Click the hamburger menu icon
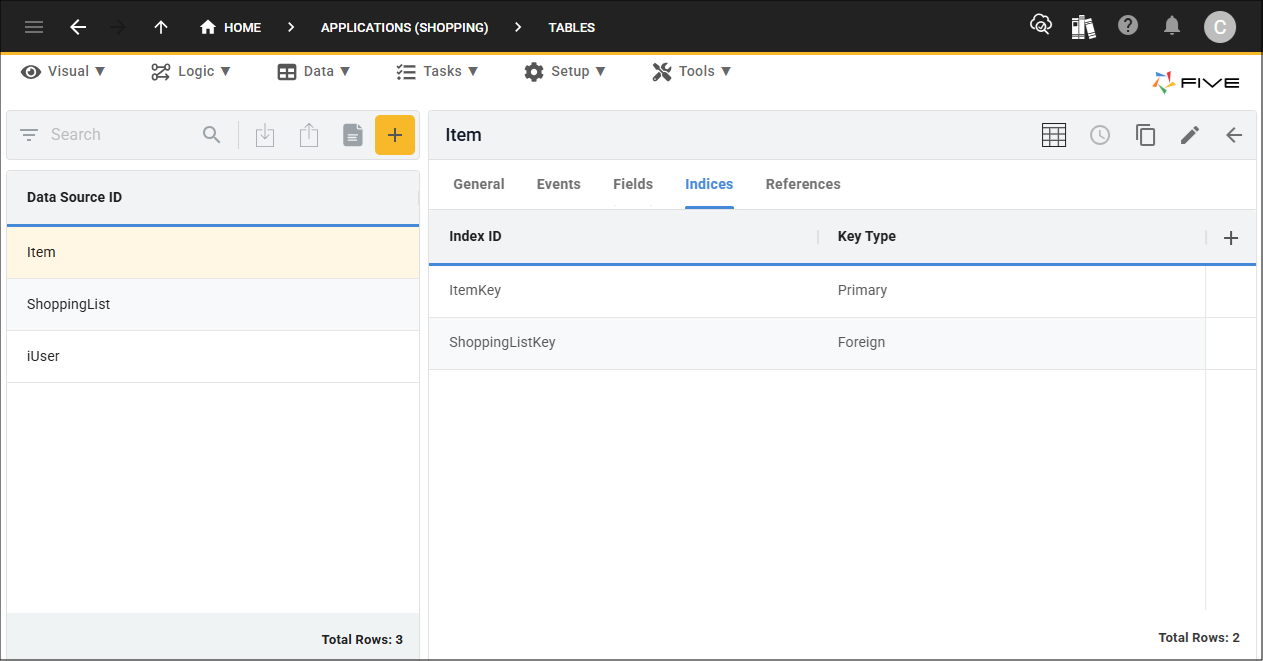Viewport: 1263px width, 661px height. point(34,27)
